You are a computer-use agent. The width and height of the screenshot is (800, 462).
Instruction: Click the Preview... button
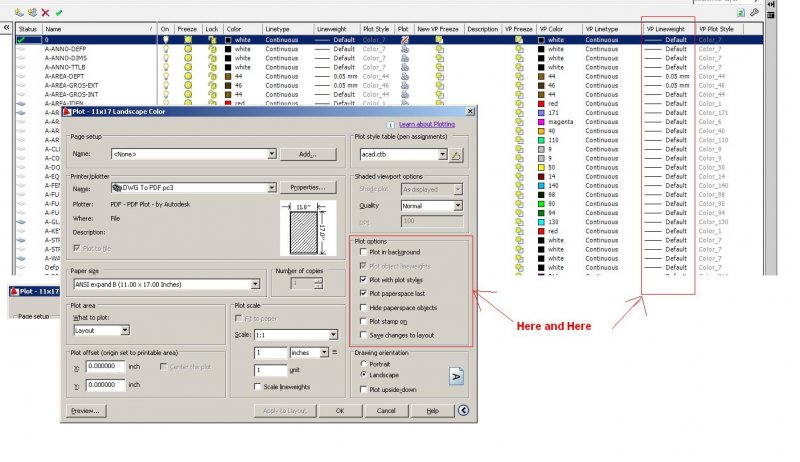point(84,410)
